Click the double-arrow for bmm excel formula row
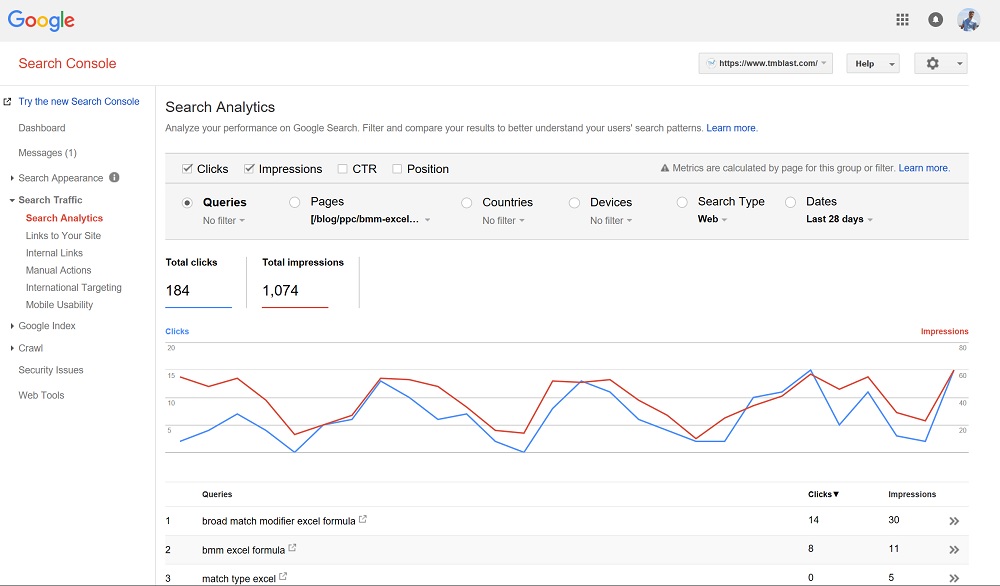The height and width of the screenshot is (586, 1000). tap(954, 550)
